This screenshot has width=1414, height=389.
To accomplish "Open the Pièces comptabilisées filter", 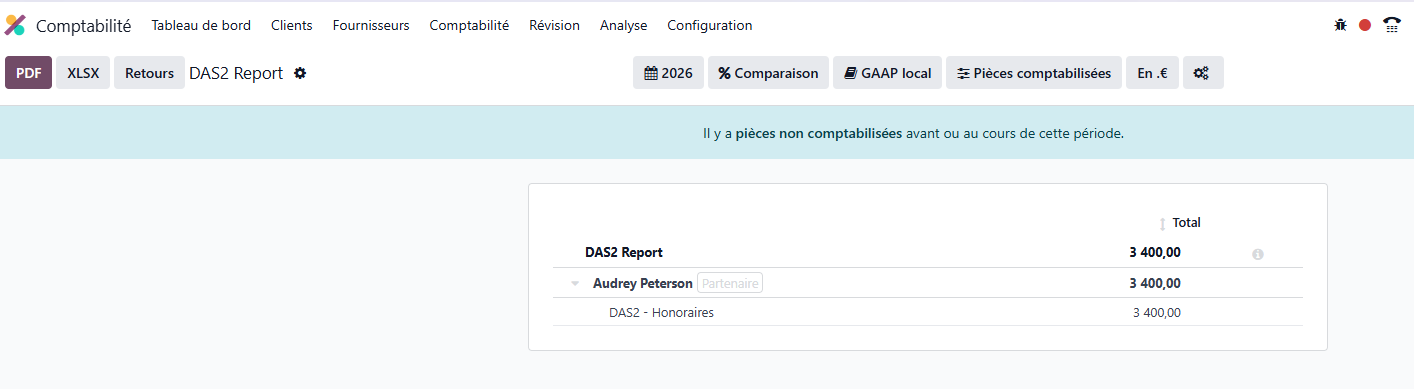I will 1034,73.
